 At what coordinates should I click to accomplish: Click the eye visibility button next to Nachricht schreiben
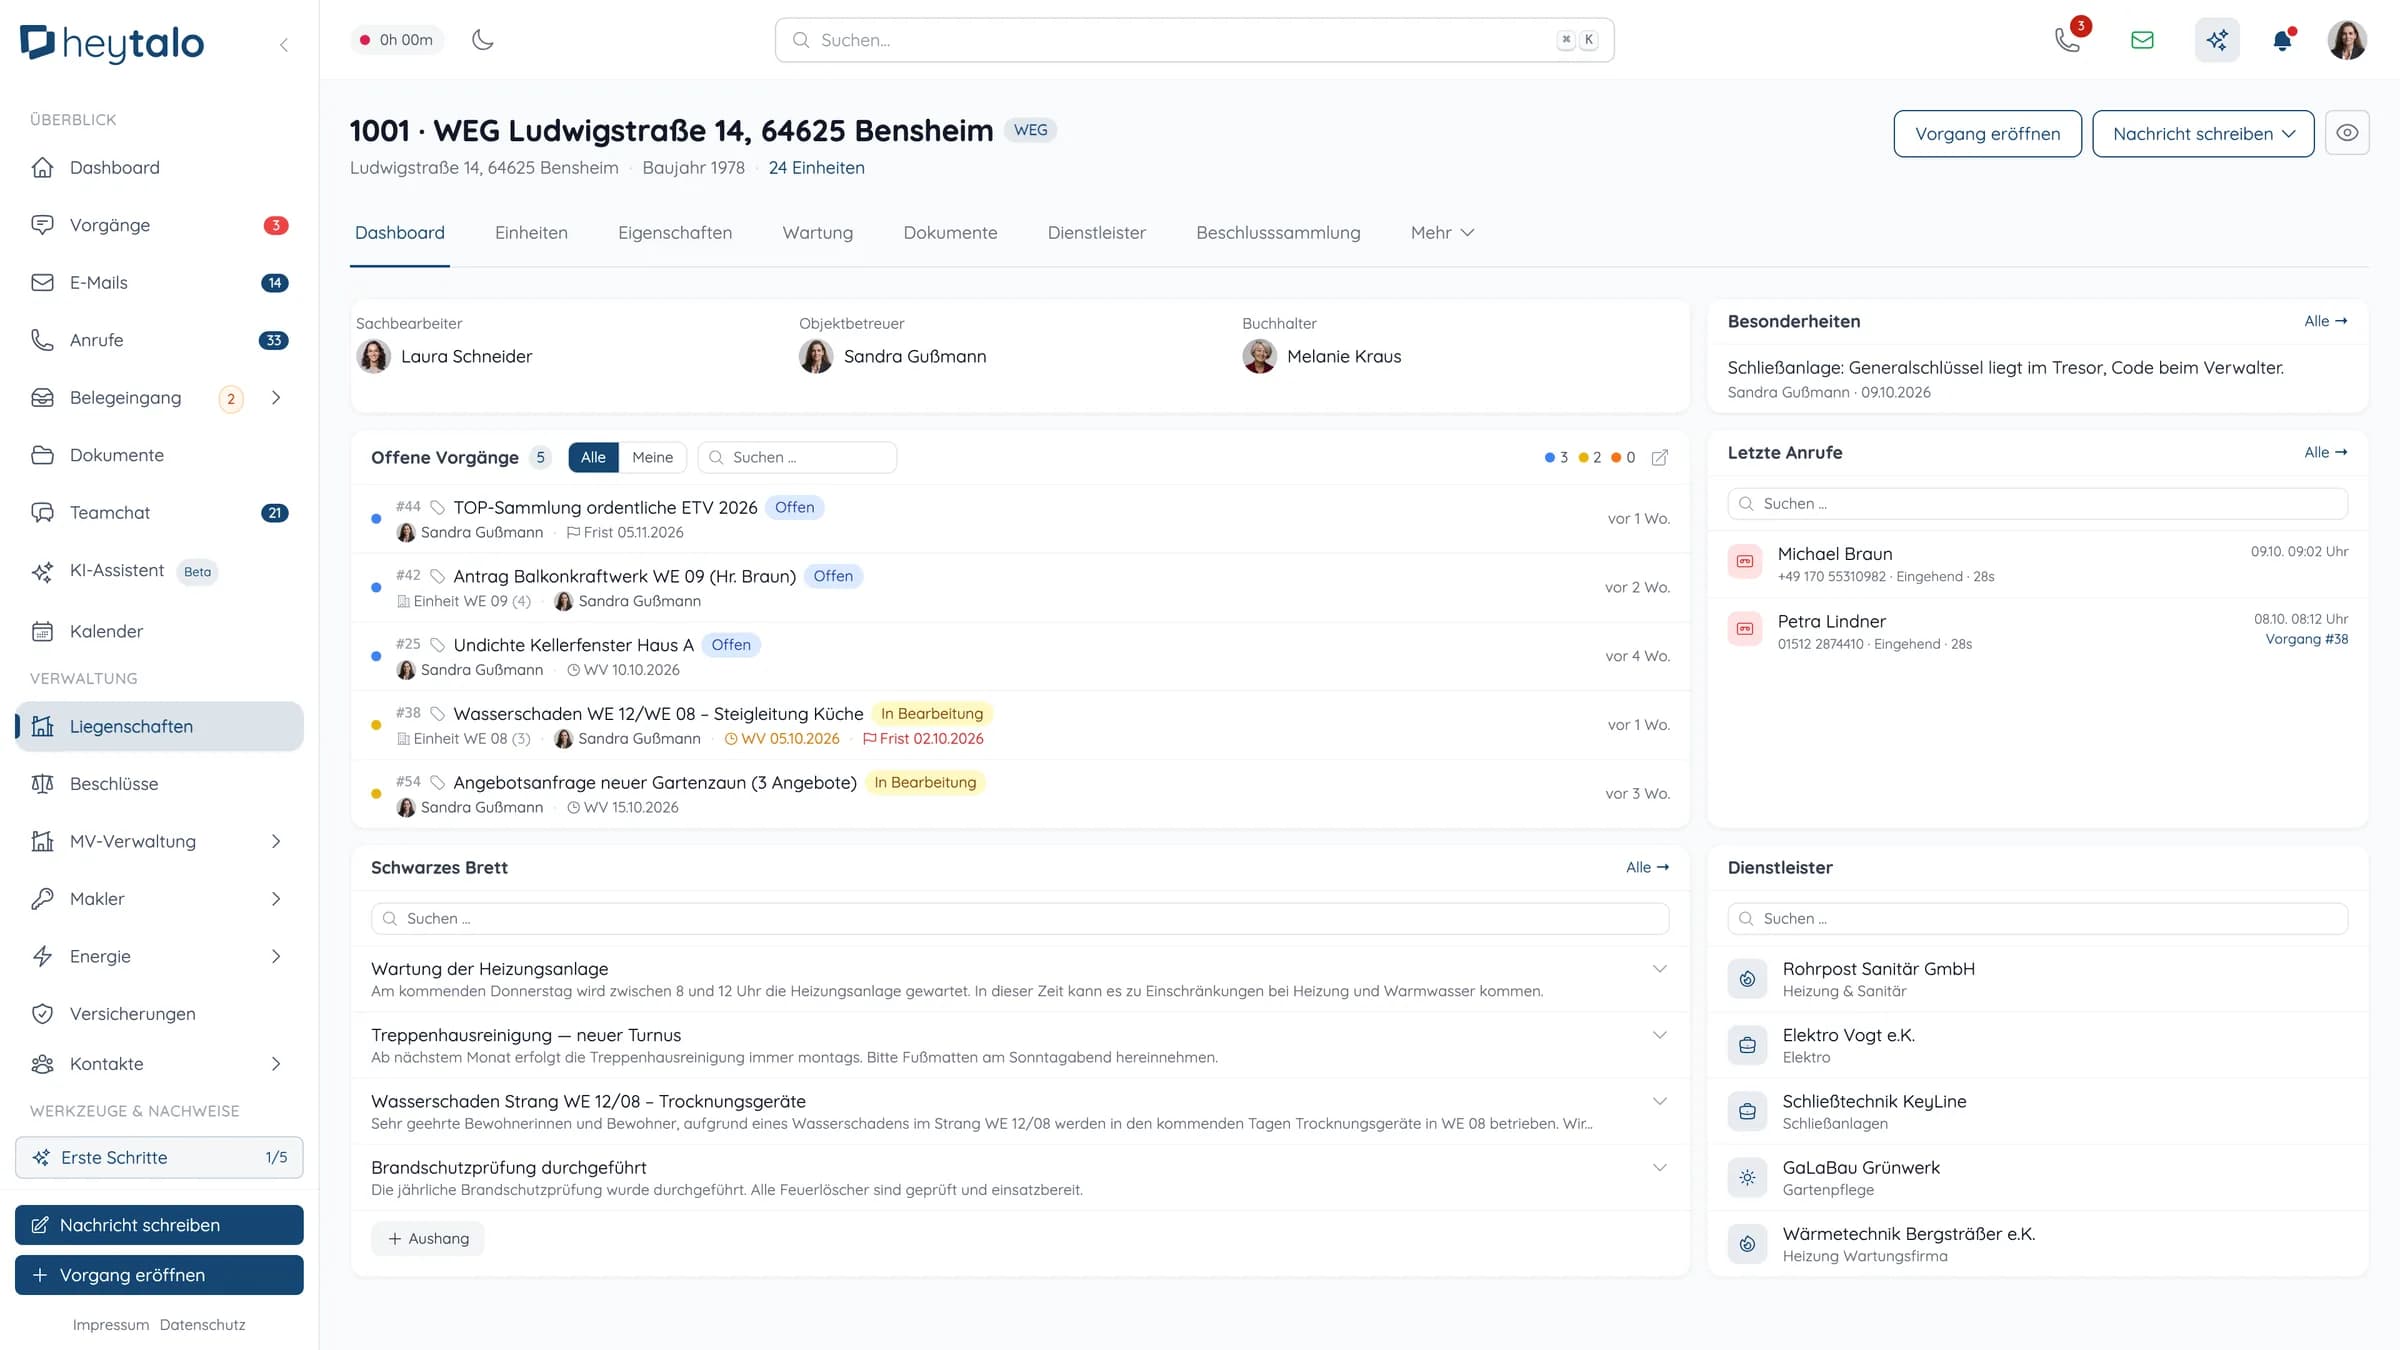coord(2347,133)
